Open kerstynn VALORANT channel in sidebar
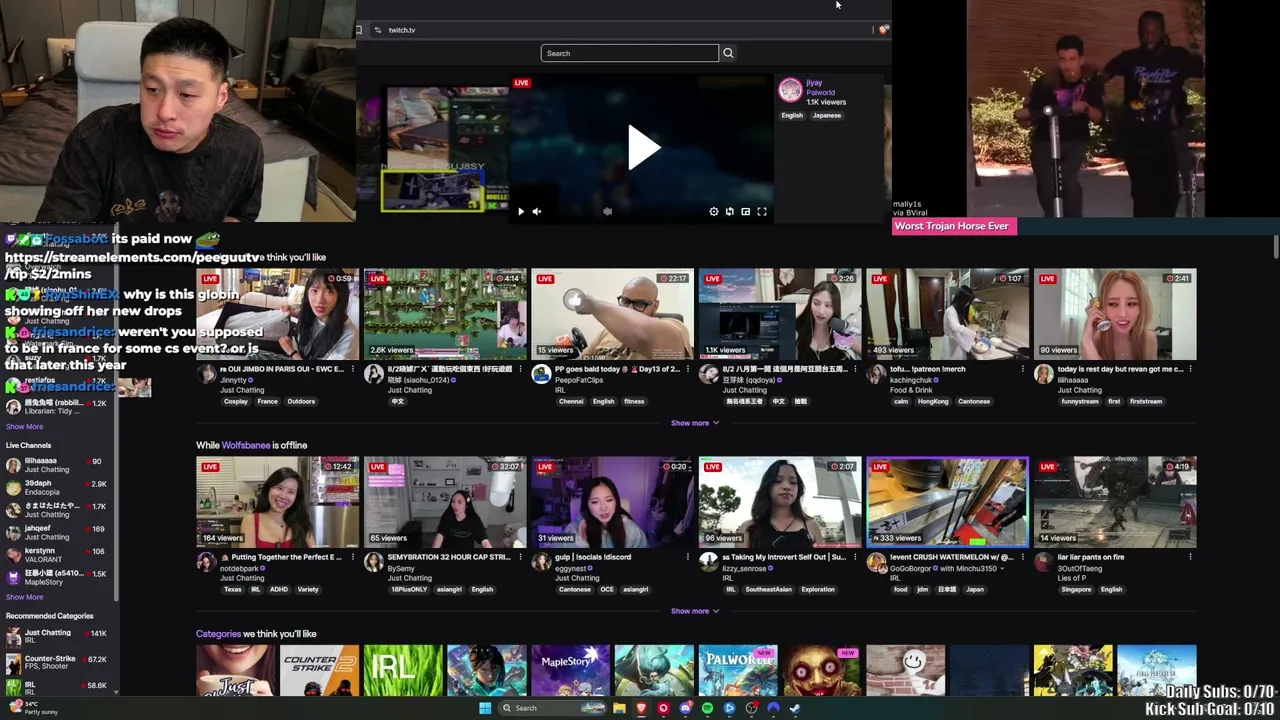1280x720 pixels. pyautogui.click(x=60, y=555)
